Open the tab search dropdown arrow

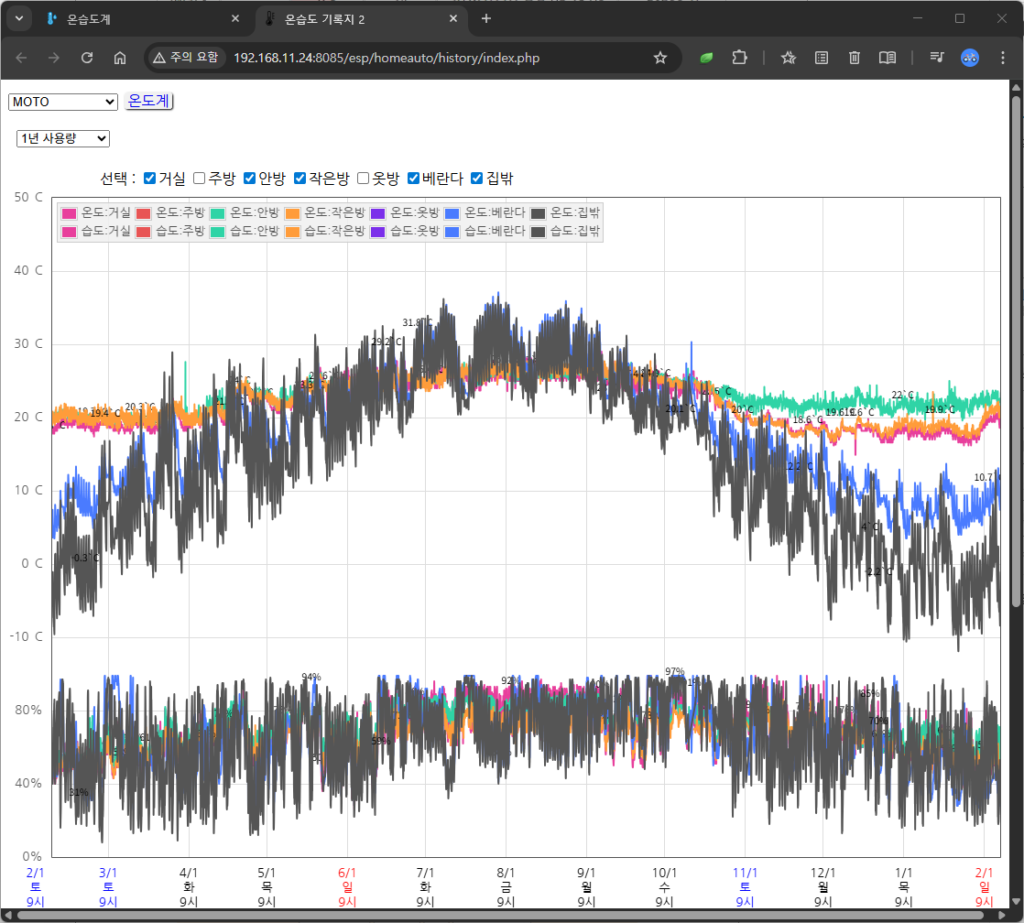[18, 18]
